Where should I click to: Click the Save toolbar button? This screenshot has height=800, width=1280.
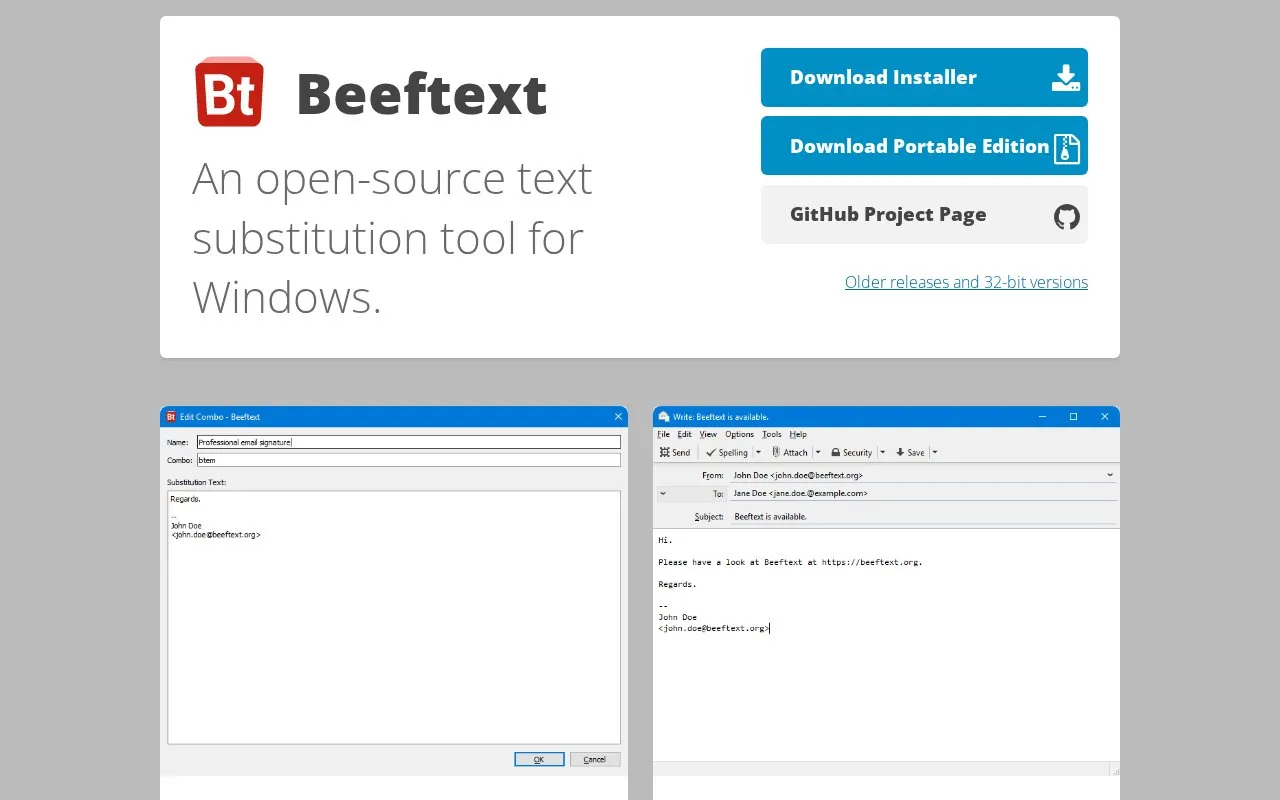(910, 452)
